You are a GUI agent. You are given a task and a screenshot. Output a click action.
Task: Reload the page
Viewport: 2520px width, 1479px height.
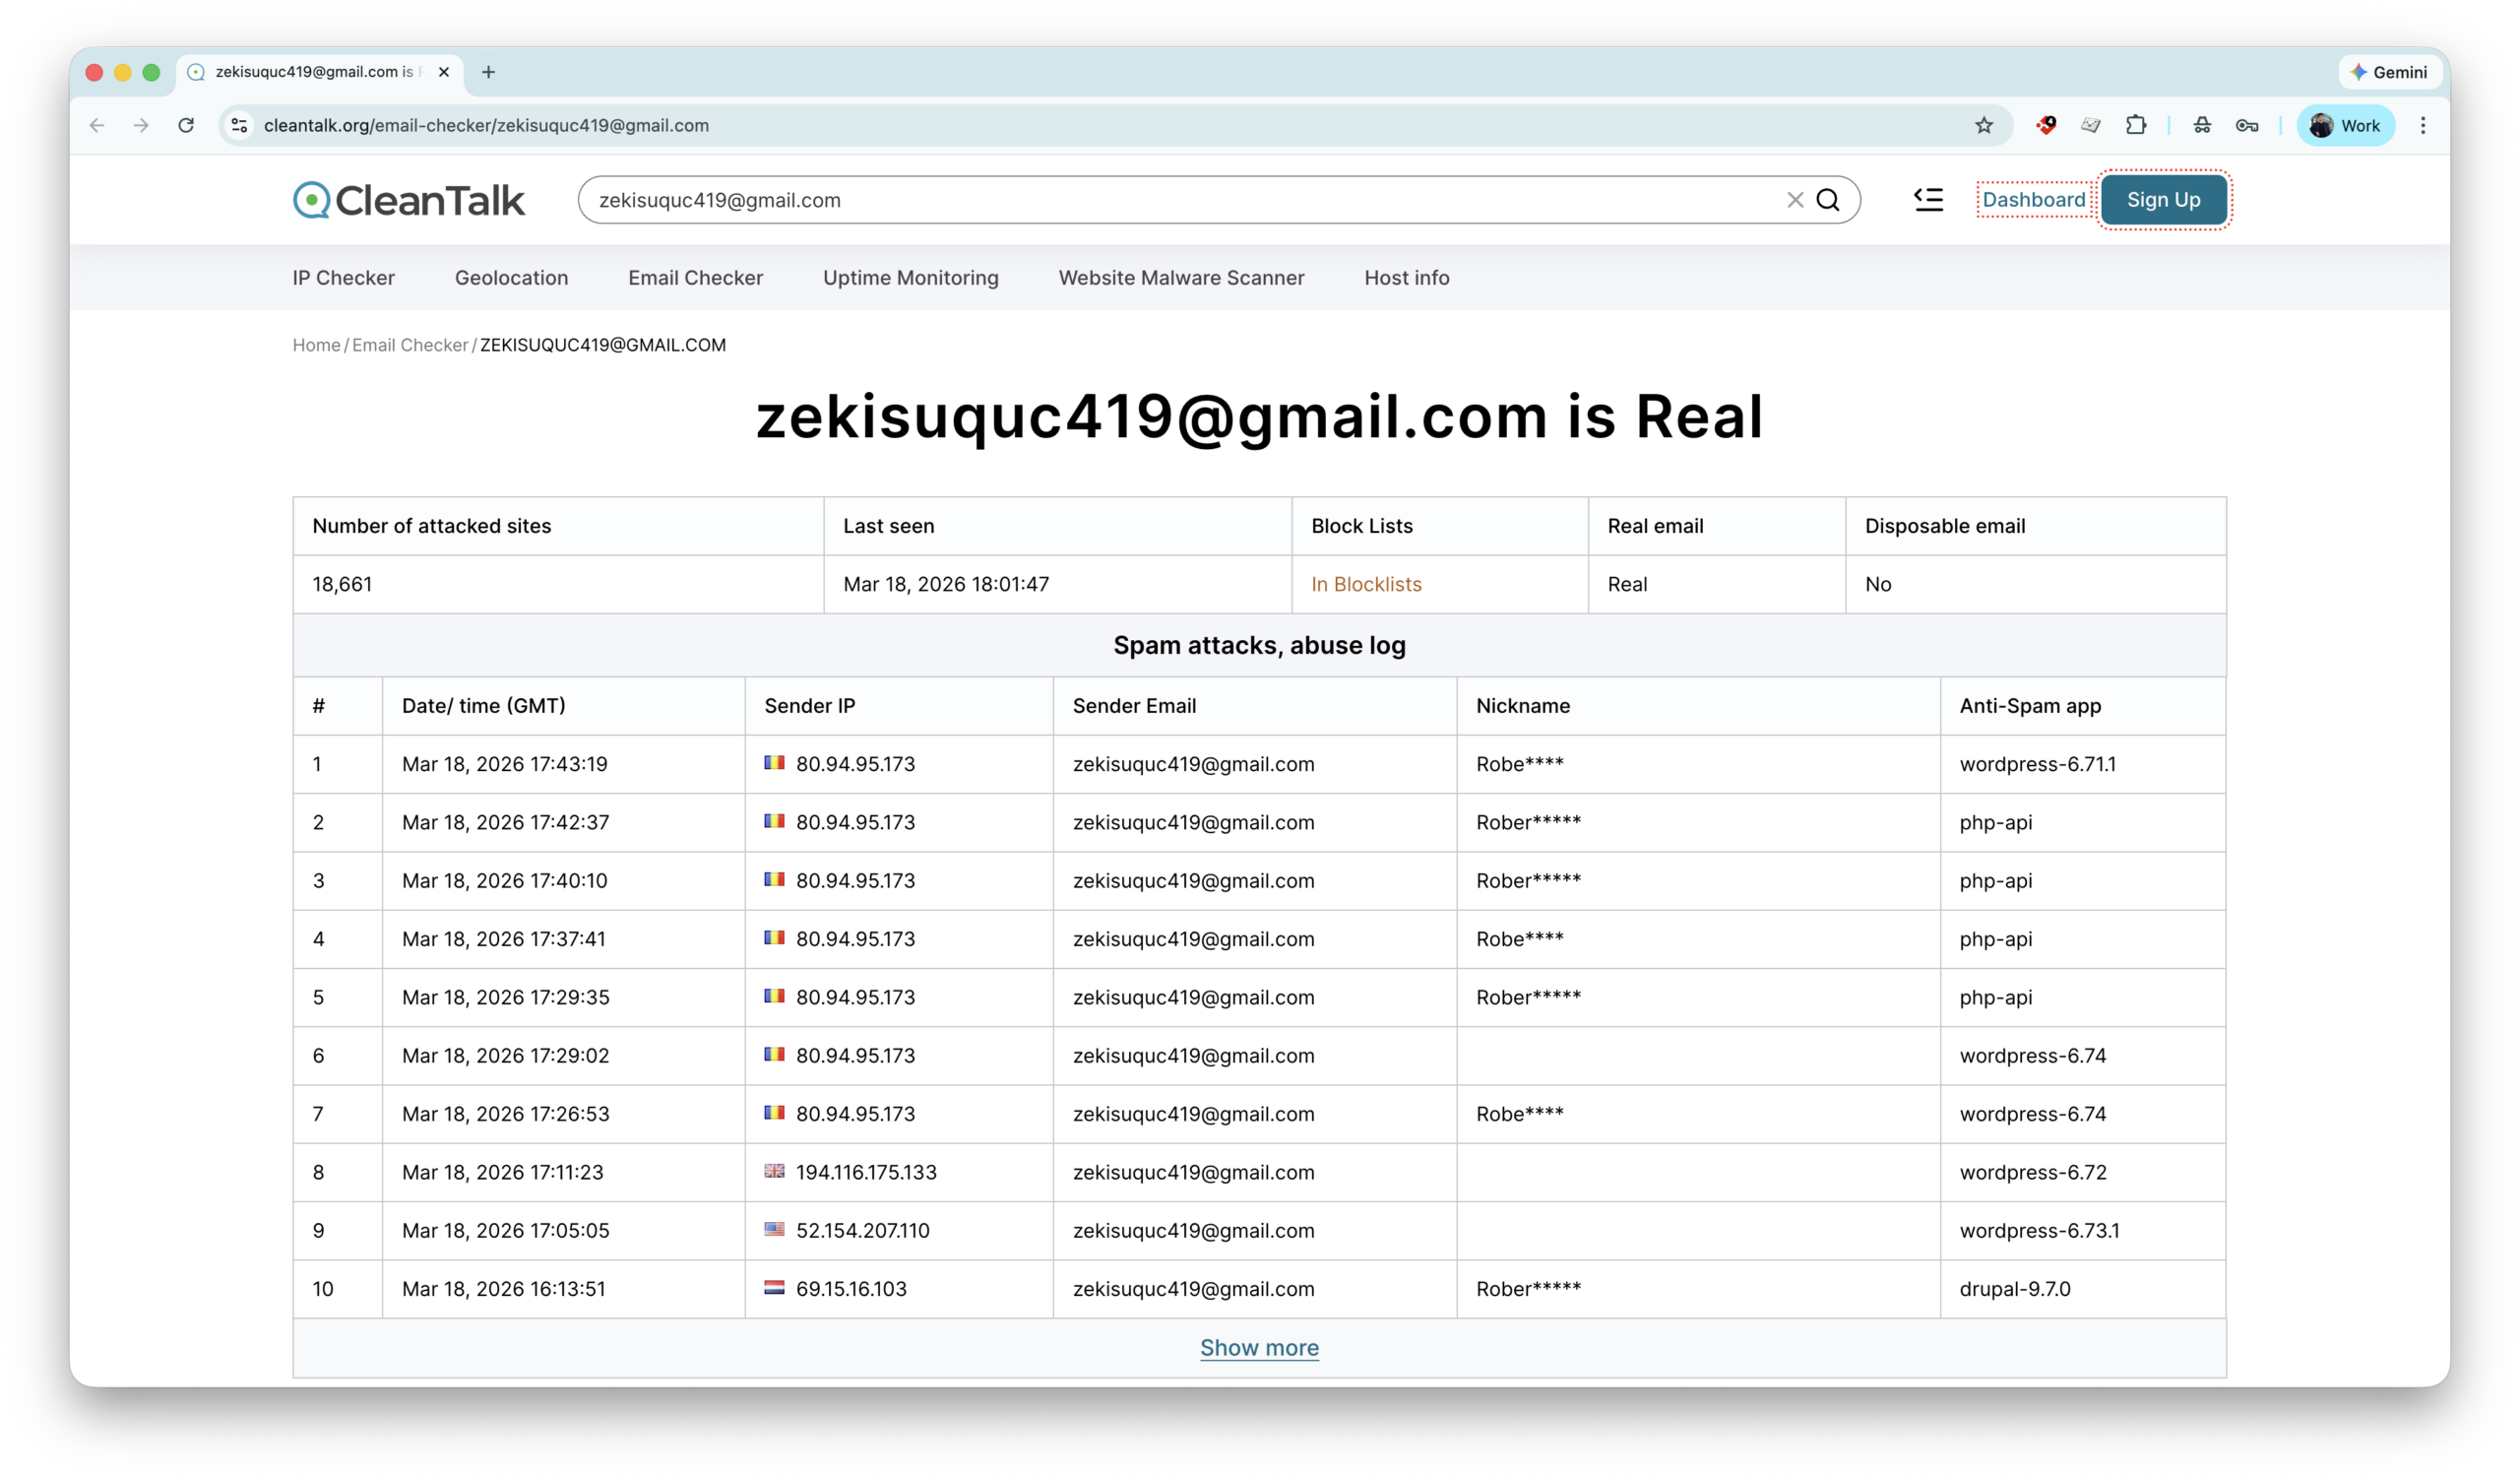click(x=186, y=125)
